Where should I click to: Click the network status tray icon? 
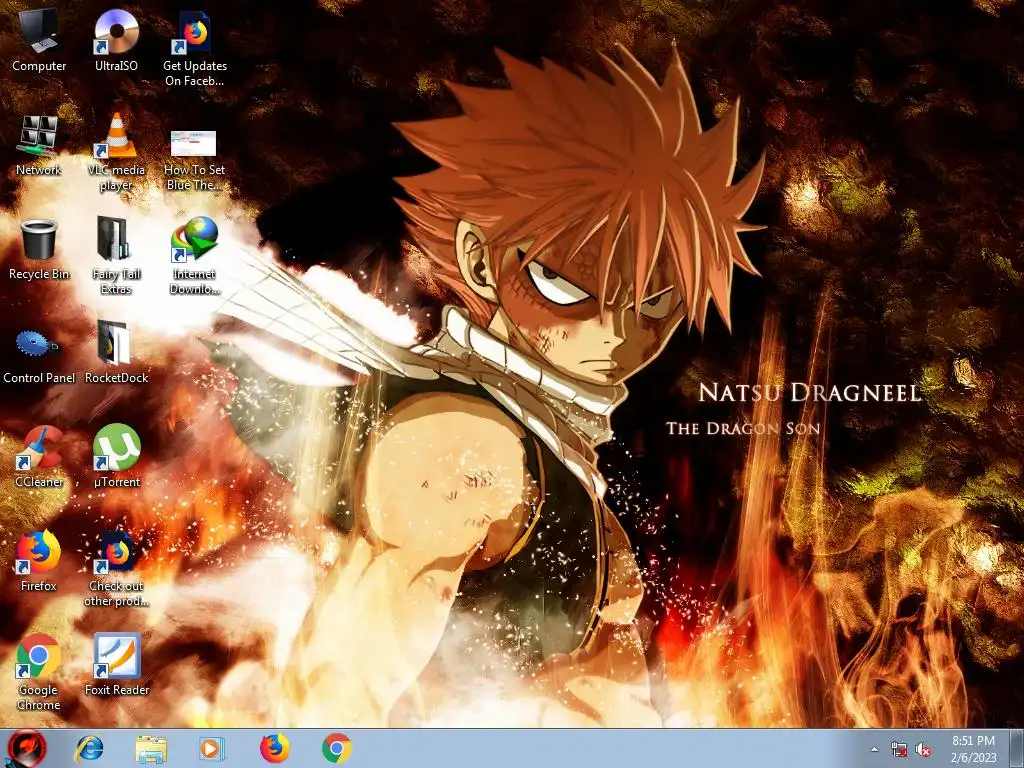(x=899, y=750)
